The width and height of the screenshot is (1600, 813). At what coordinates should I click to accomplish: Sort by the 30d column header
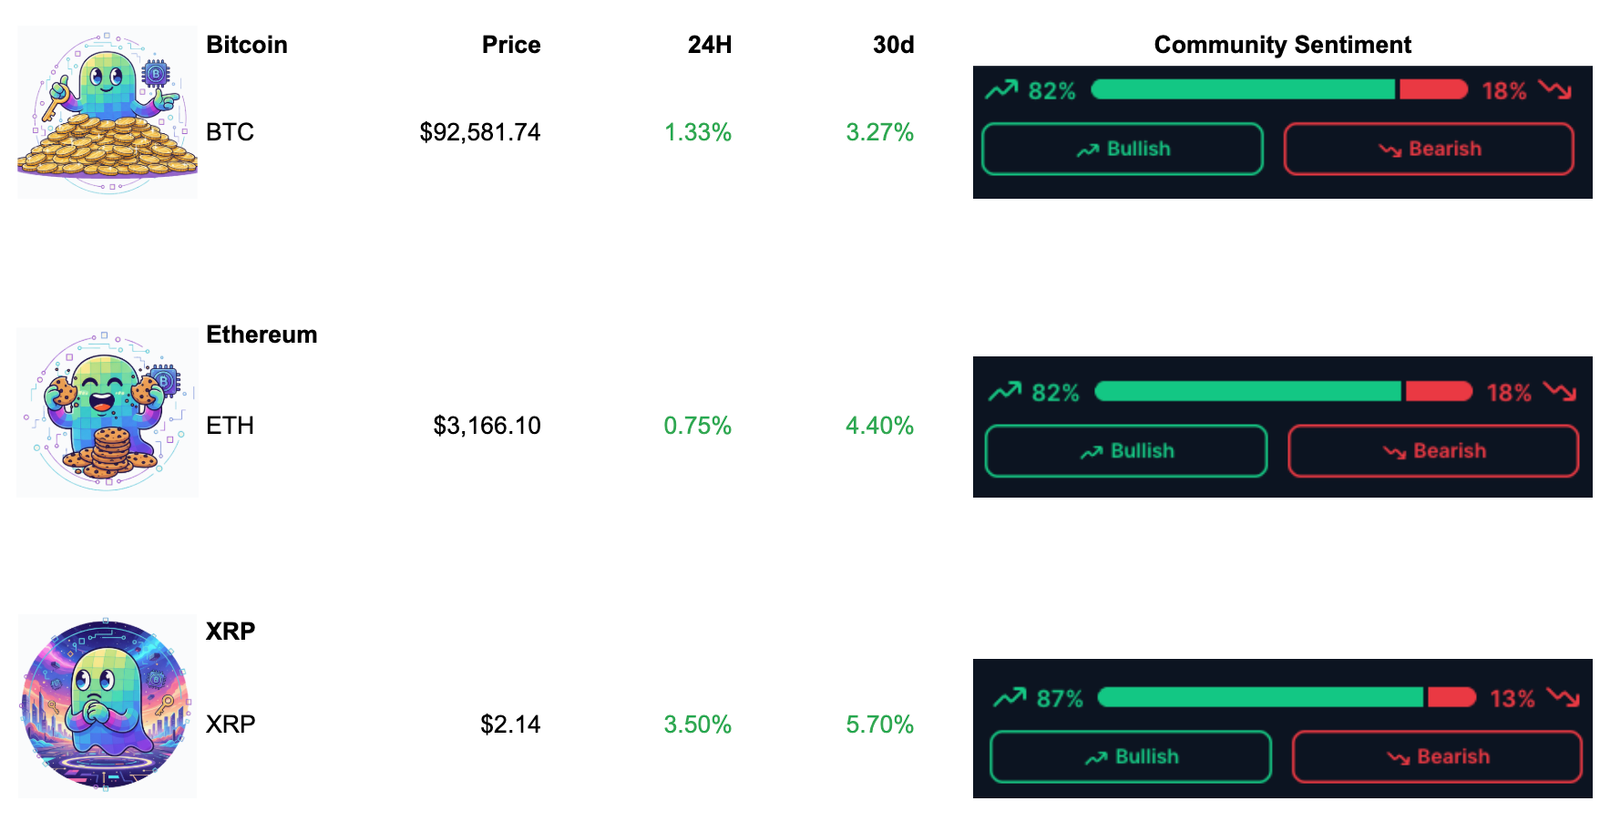(893, 45)
